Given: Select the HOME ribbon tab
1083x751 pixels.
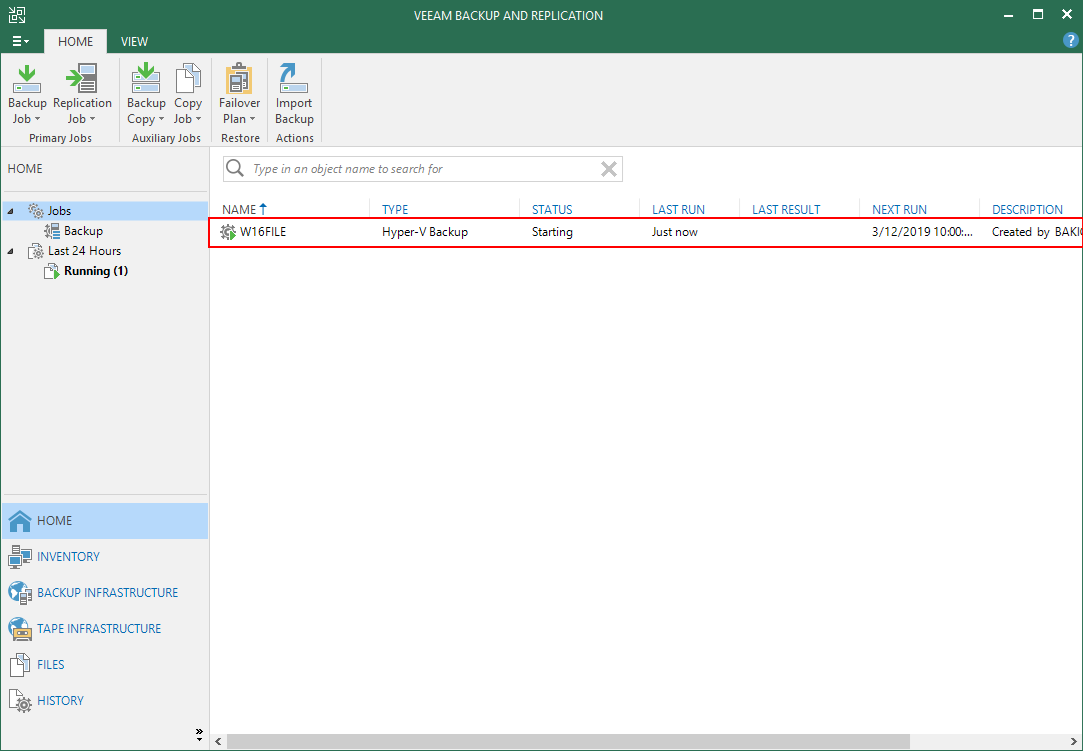Looking at the screenshot, I should [75, 41].
